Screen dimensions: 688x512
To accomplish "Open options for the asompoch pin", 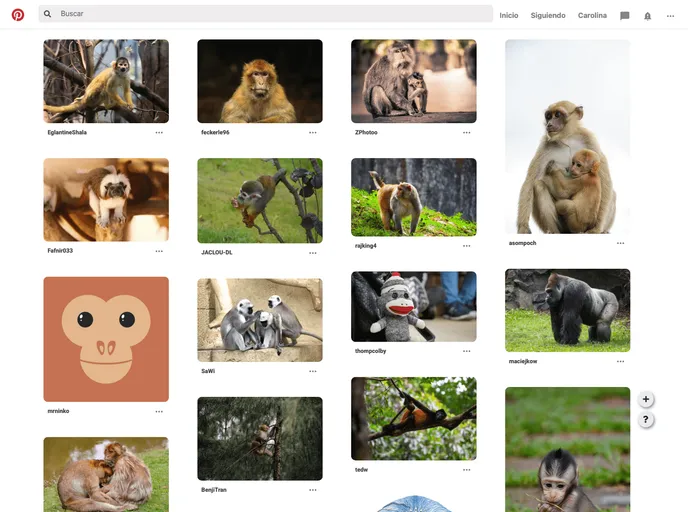I will pos(620,243).
